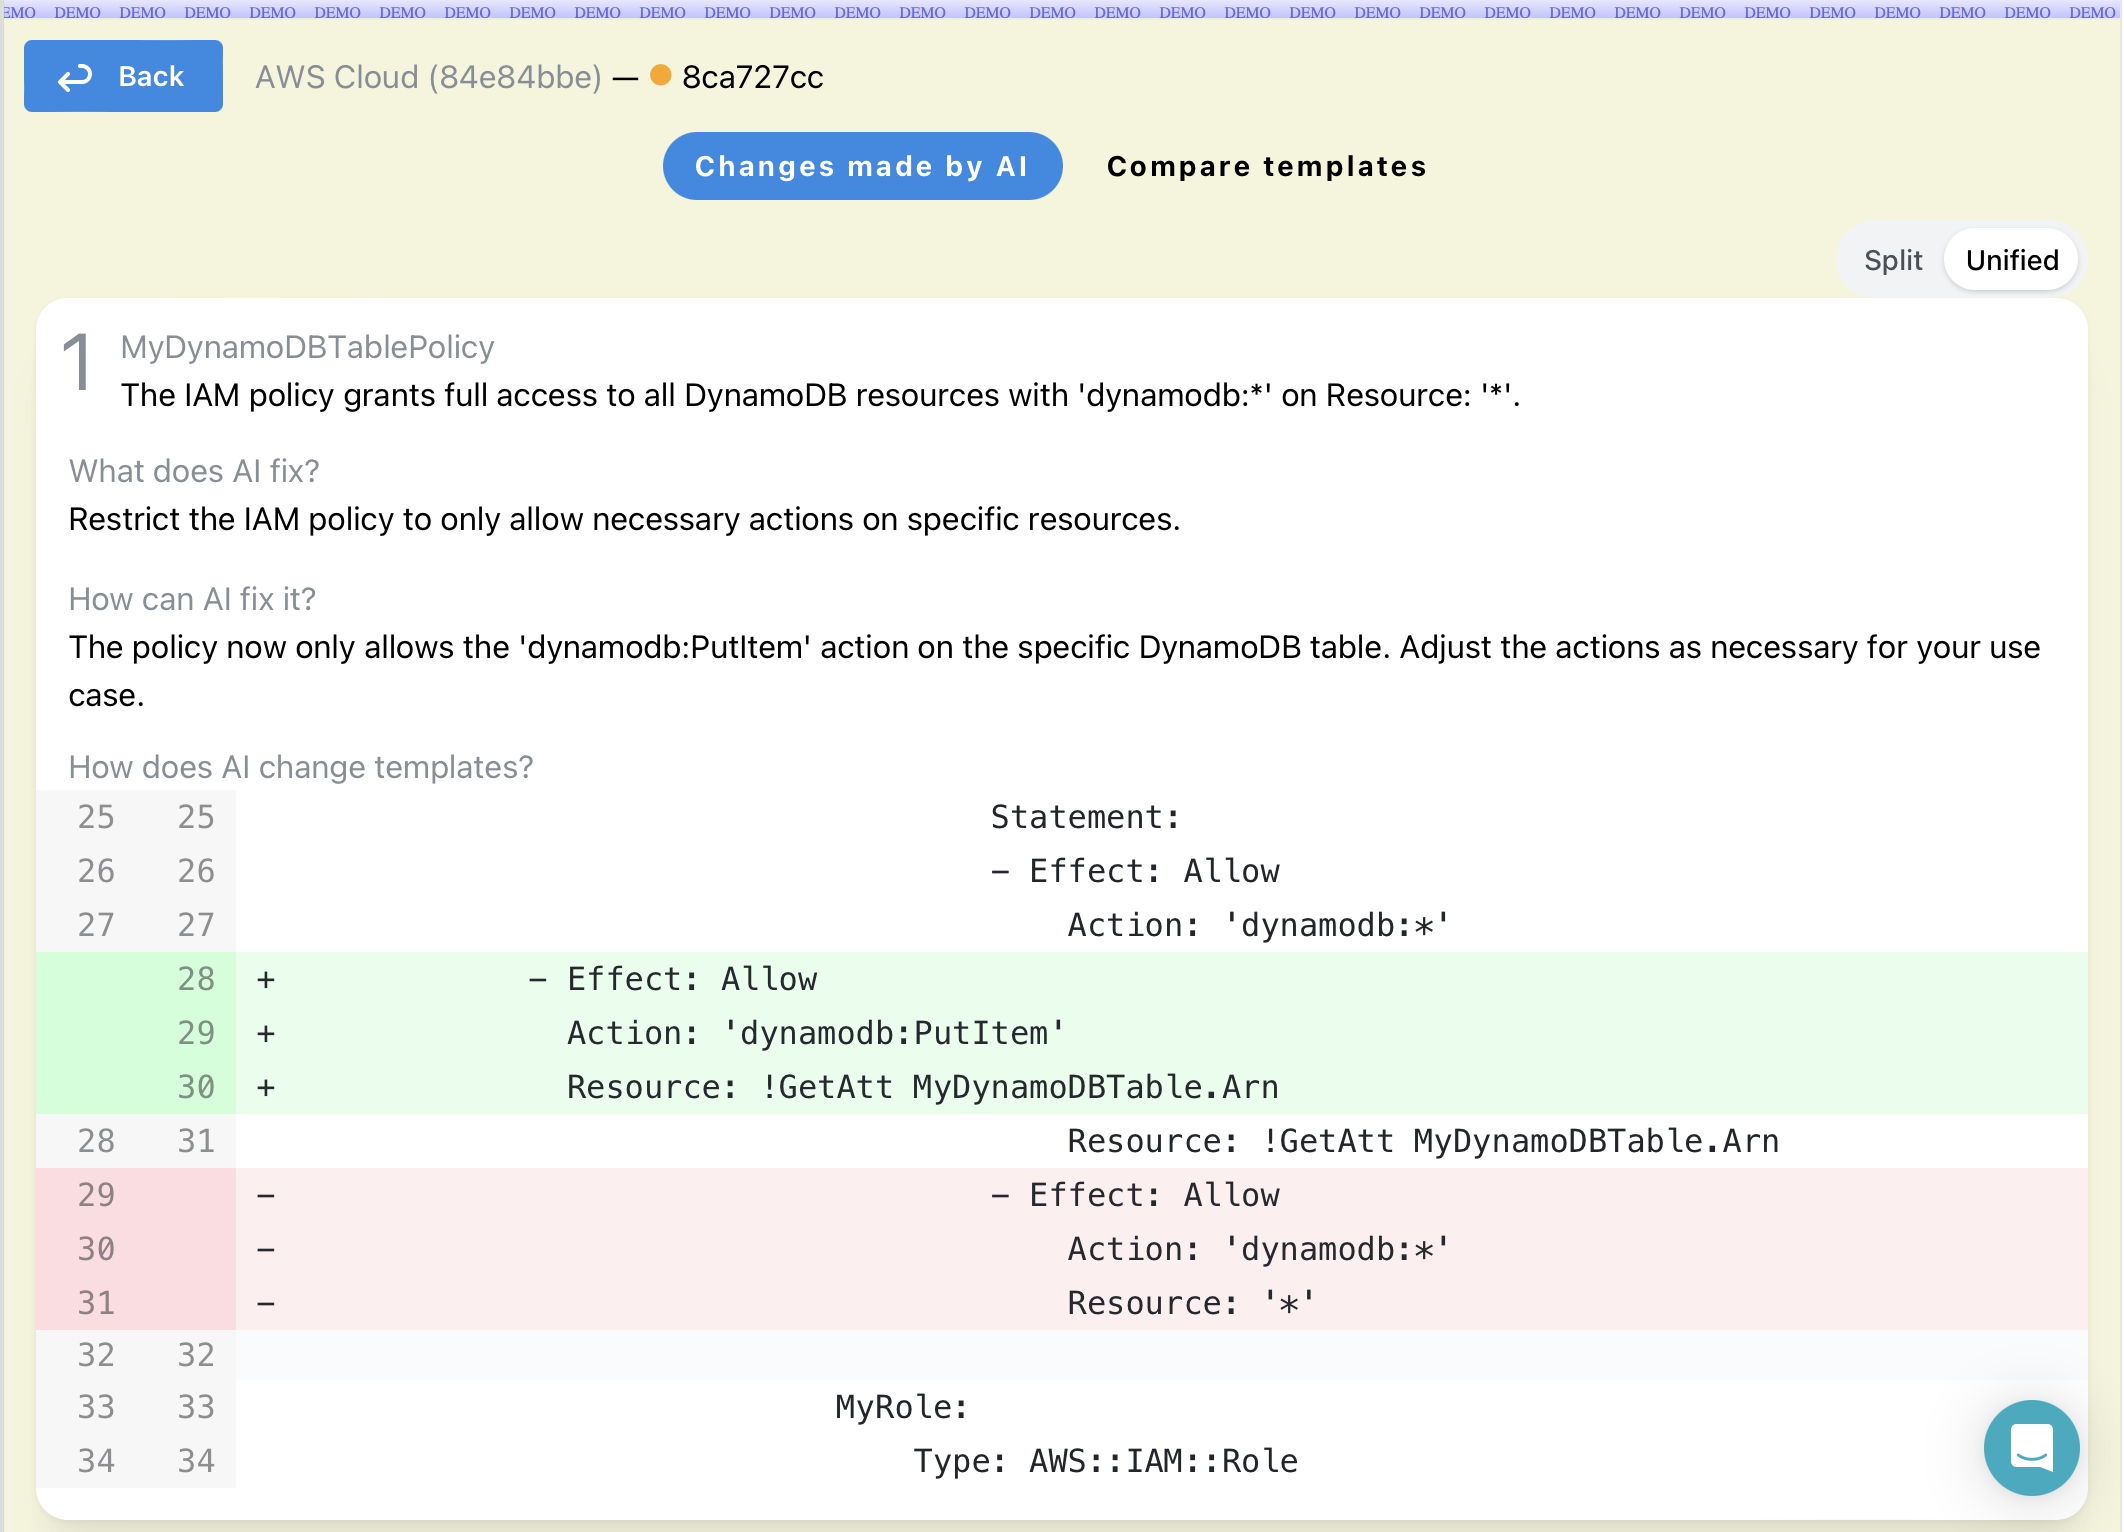The height and width of the screenshot is (1532, 2124).
Task: Click the AWS Cloud (84e84bbe) breadcrumb
Action: pyautogui.click(x=428, y=77)
